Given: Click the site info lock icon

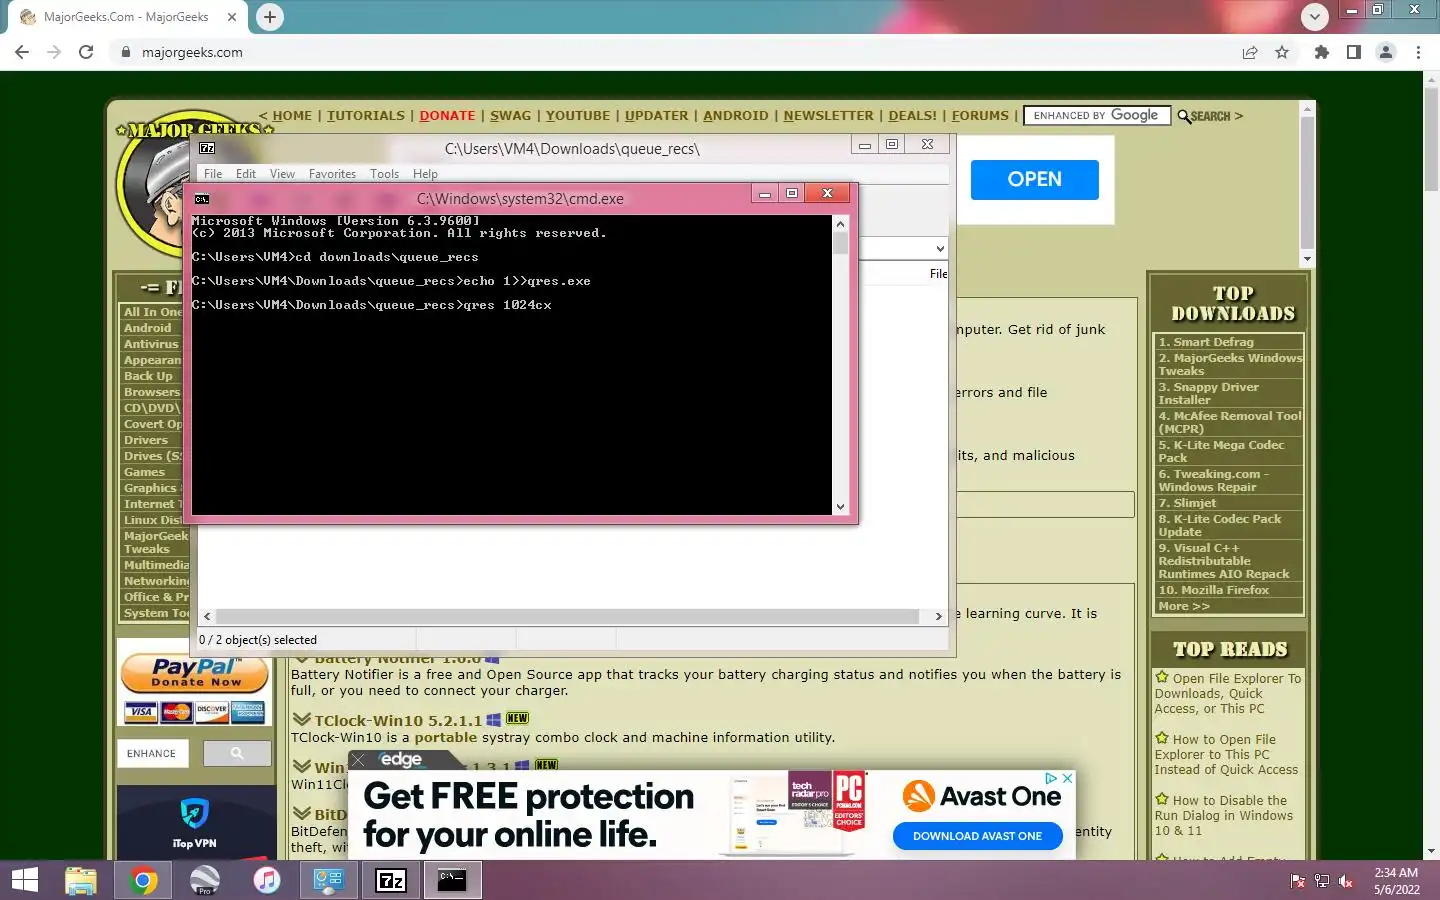Looking at the screenshot, I should coord(126,52).
